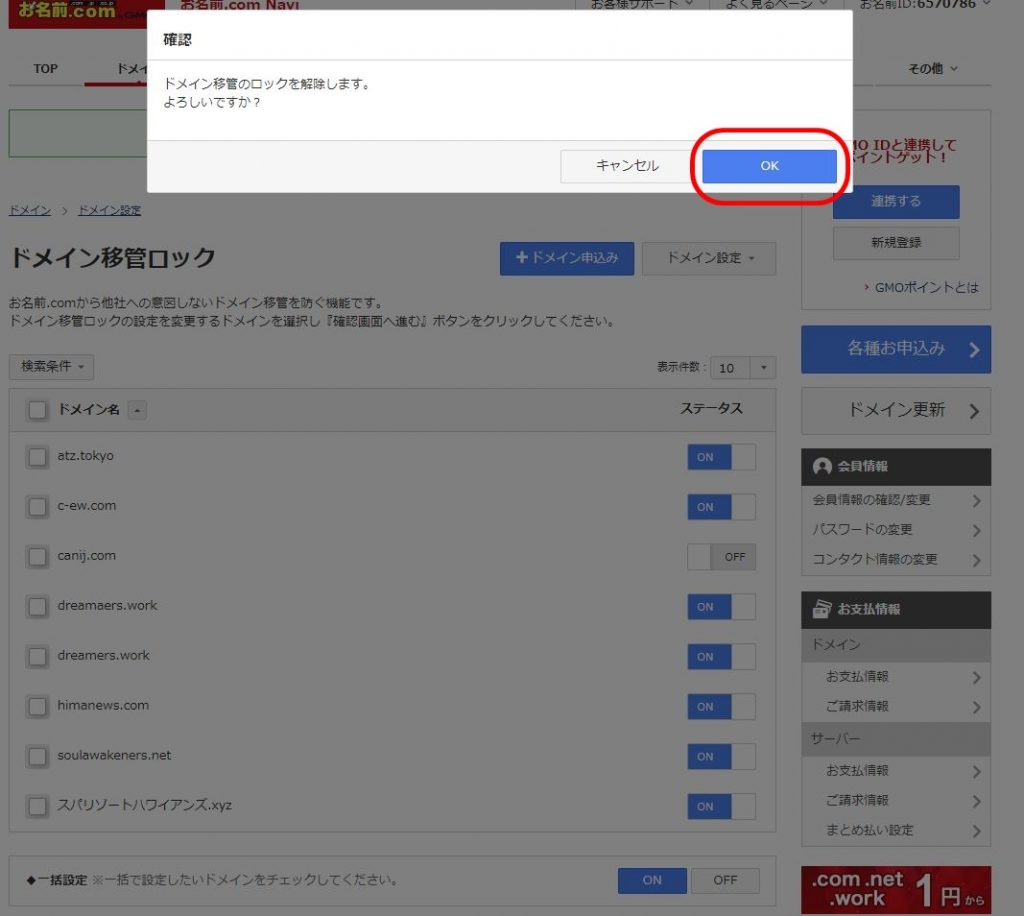Select all domains with header checkbox
Viewport: 1024px width, 916px height.
click(x=38, y=410)
